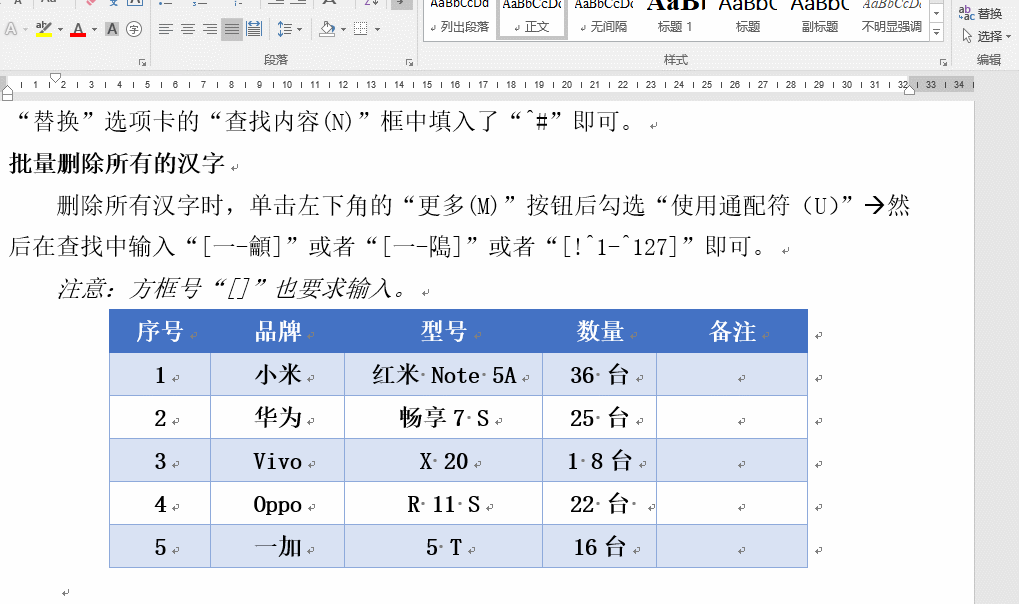Click the 华为 brand cell
1019x604 pixels.
277,417
